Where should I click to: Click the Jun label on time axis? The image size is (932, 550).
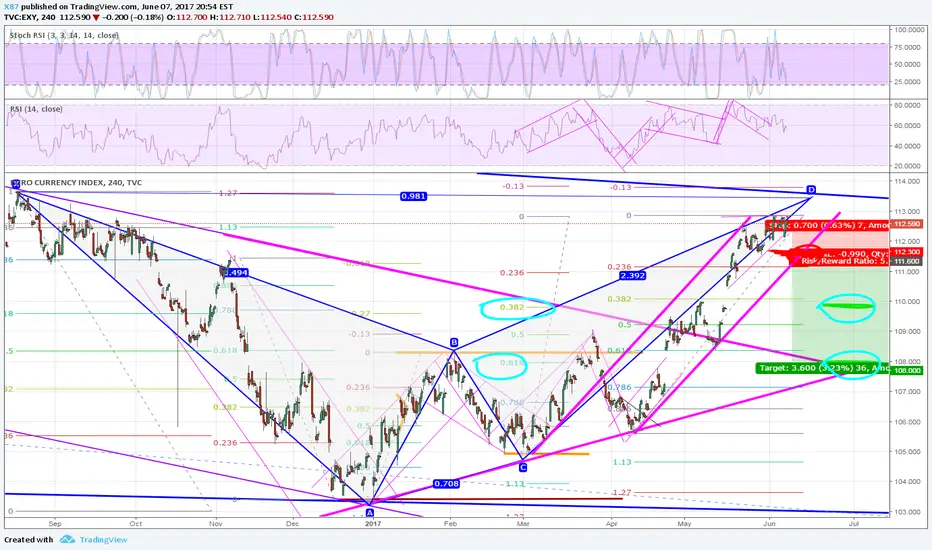coord(769,524)
